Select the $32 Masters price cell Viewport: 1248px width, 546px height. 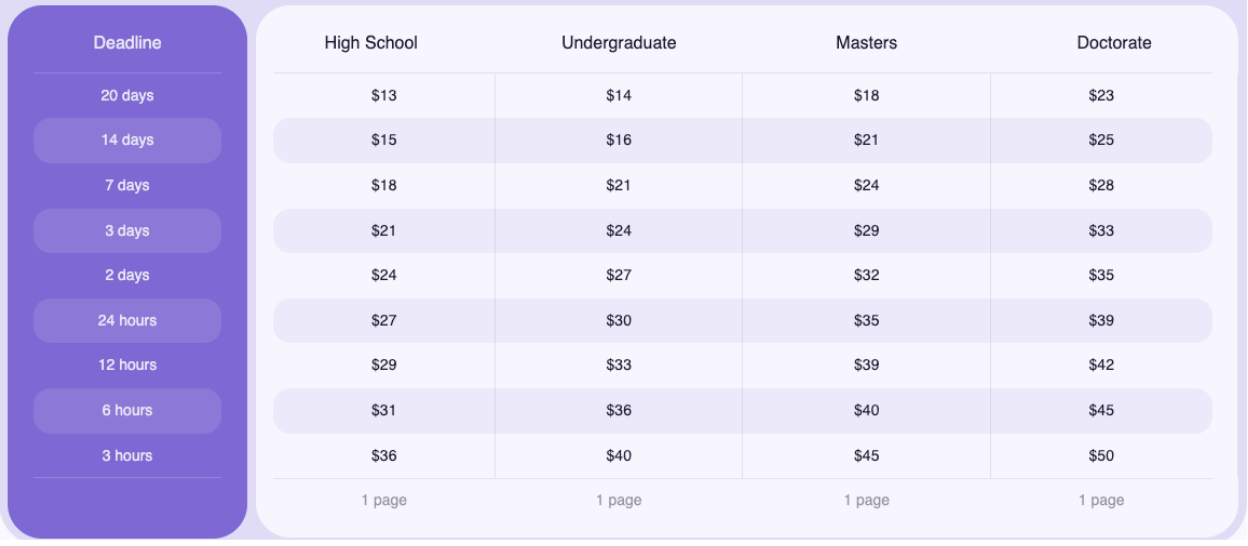[866, 276]
